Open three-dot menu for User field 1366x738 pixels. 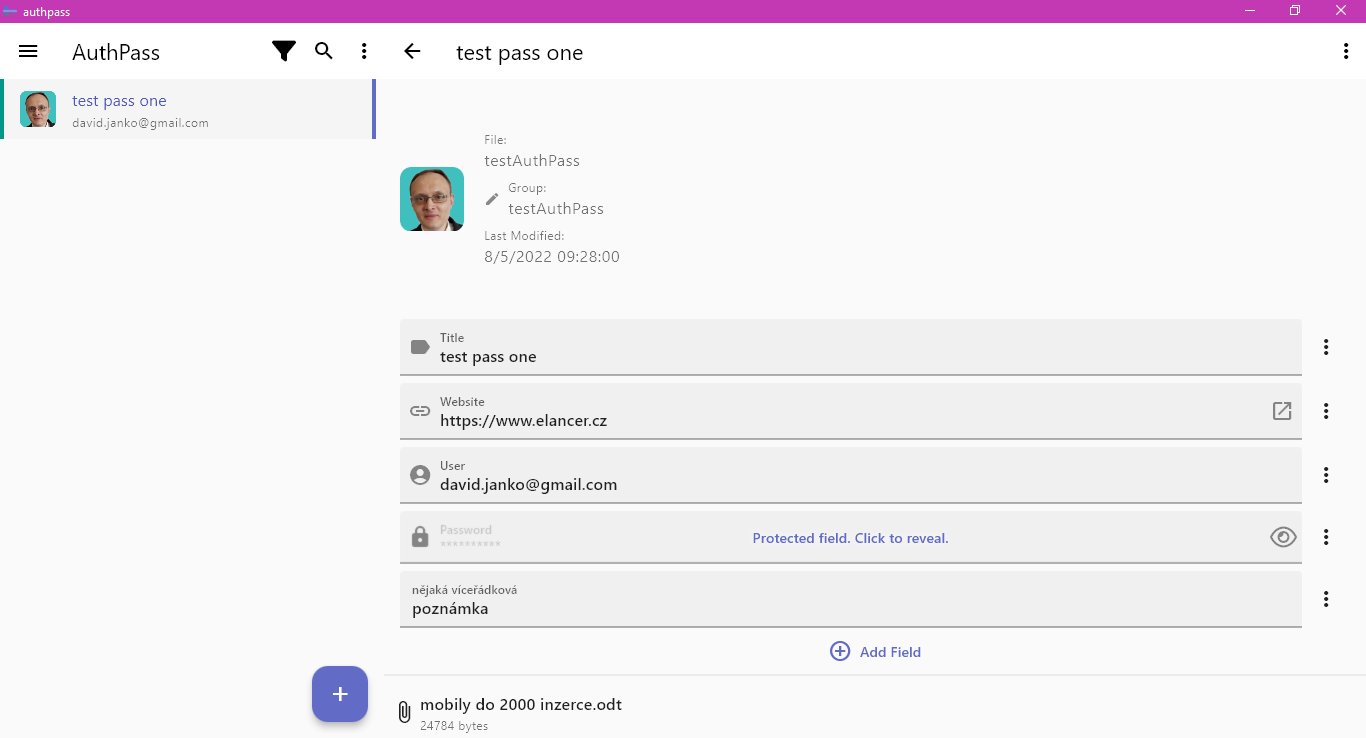coord(1326,475)
